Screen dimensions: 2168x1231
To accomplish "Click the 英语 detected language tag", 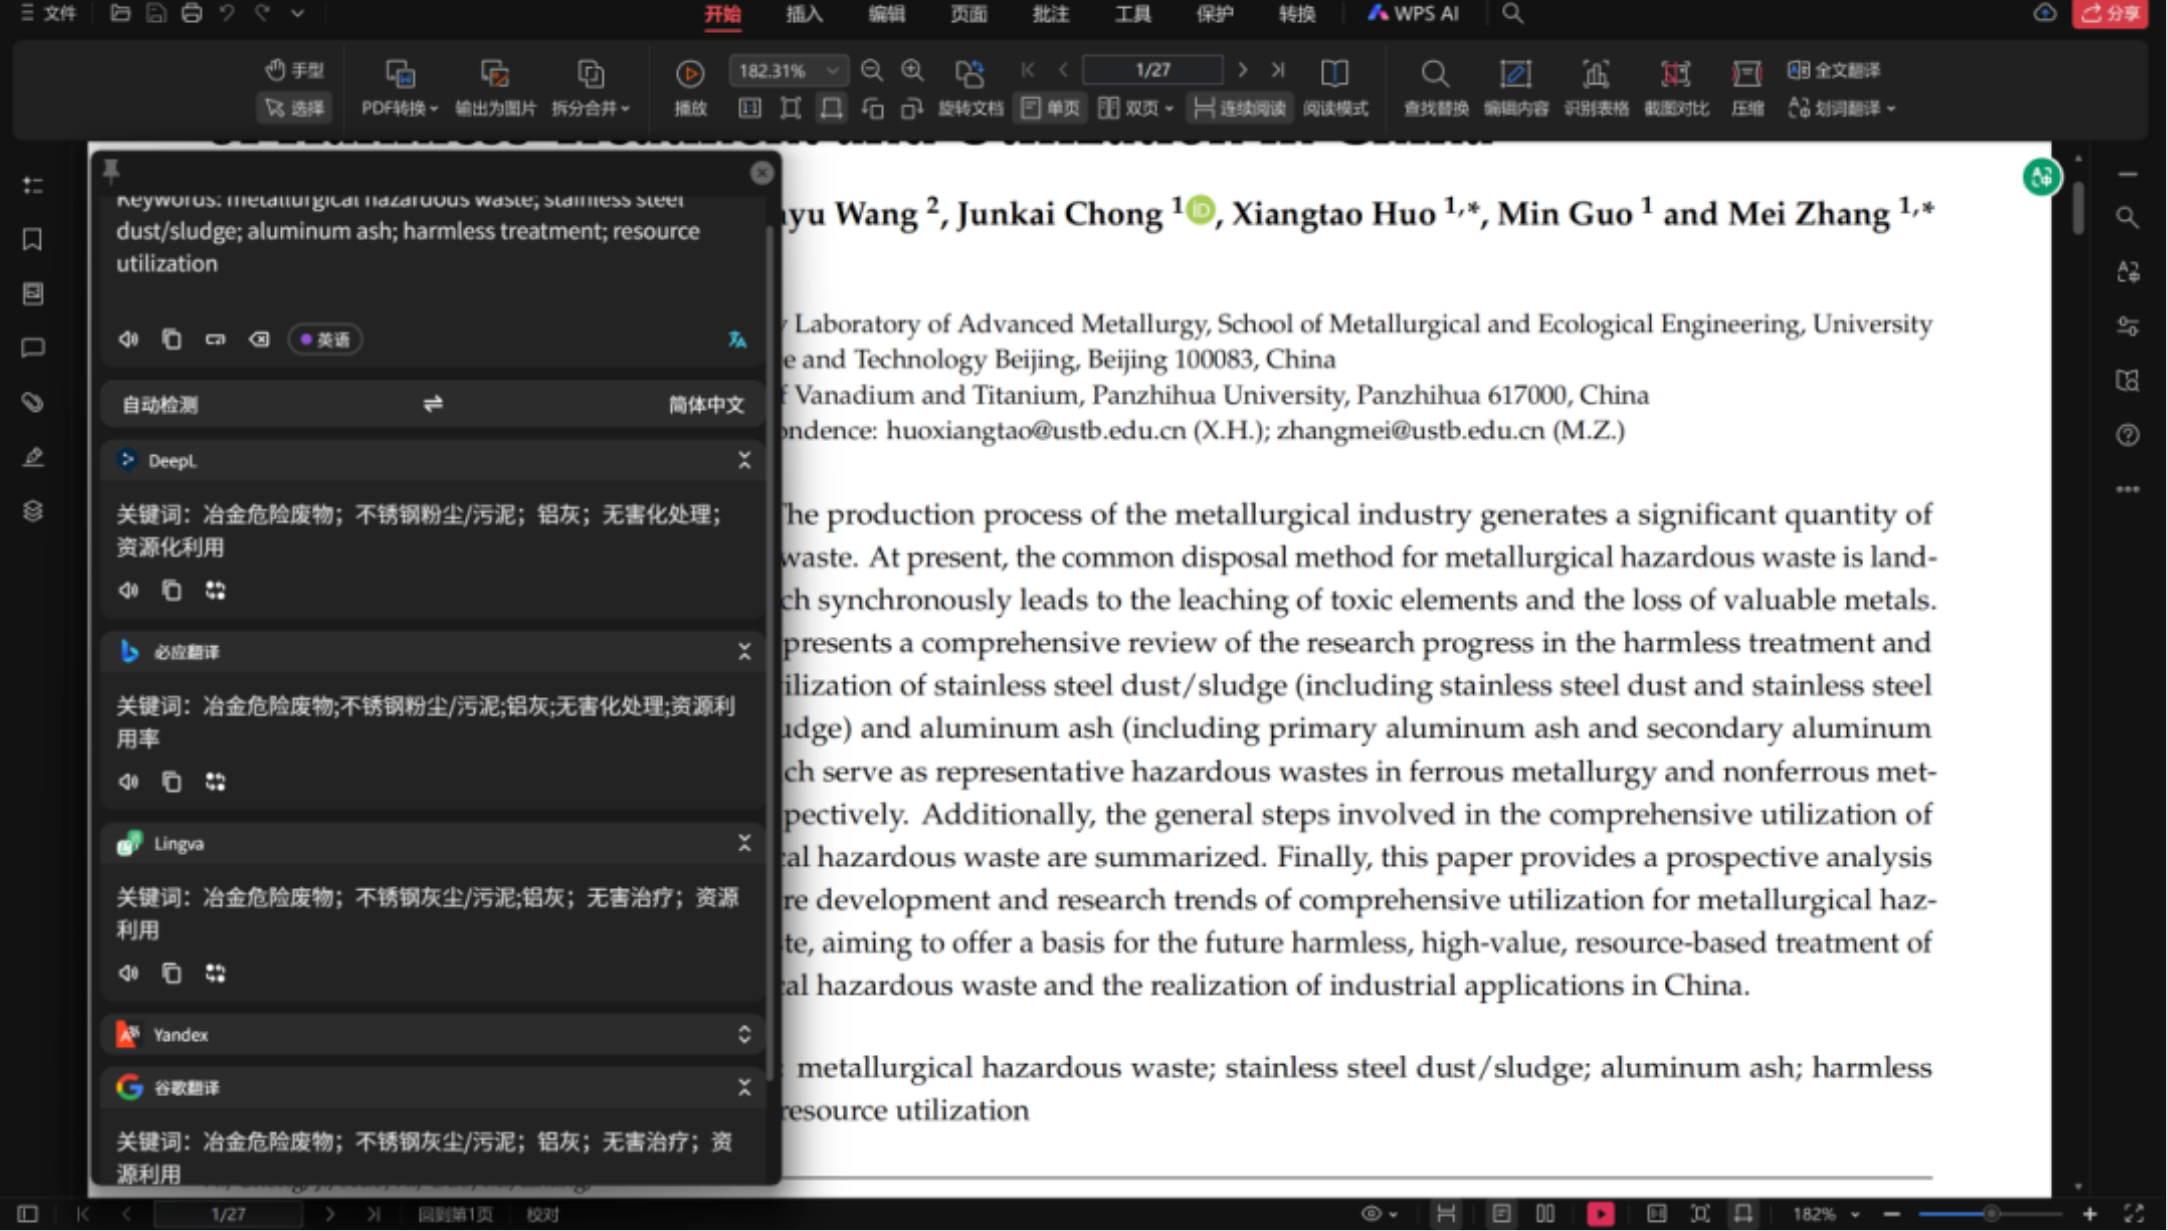I will 325,339.
